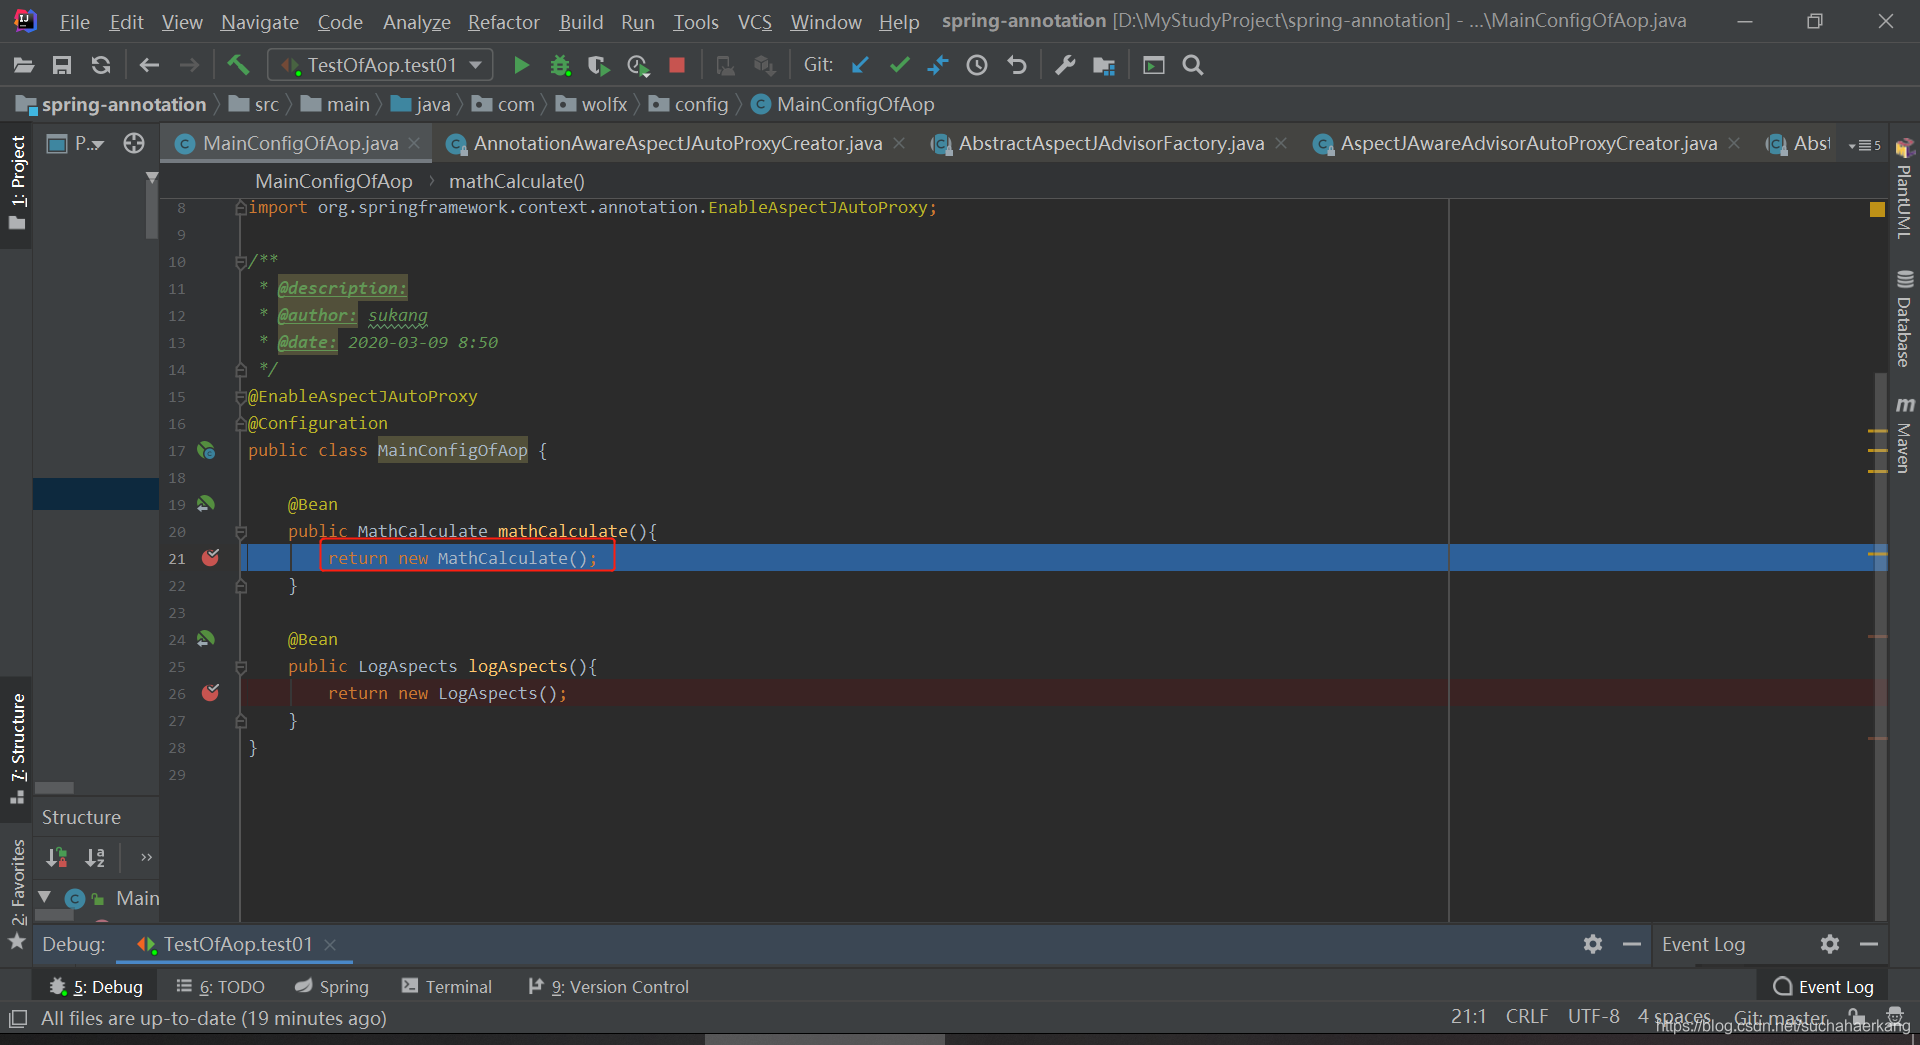This screenshot has width=1920, height=1045.
Task: Open the VCS menu
Action: click(754, 22)
